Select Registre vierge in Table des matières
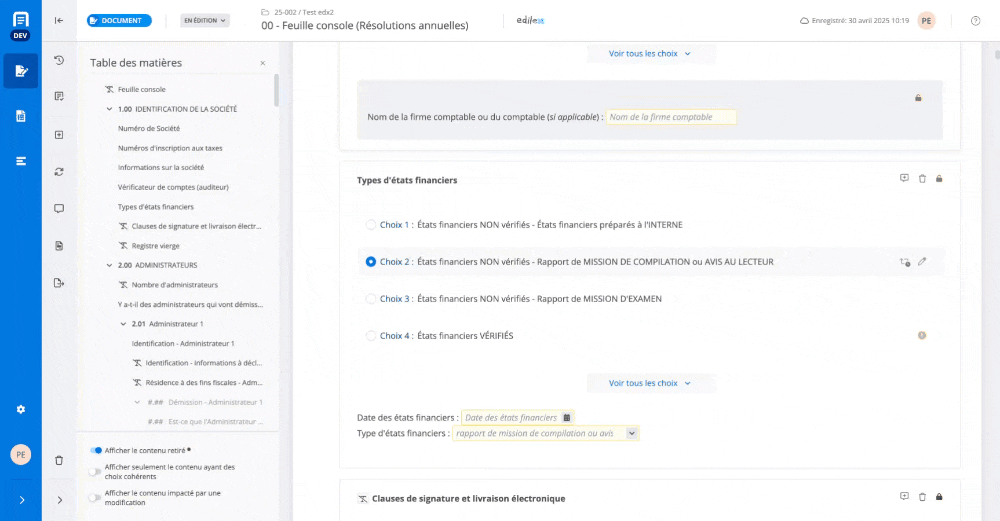Screen dimensions: 1000x521 pyautogui.click(x=155, y=245)
